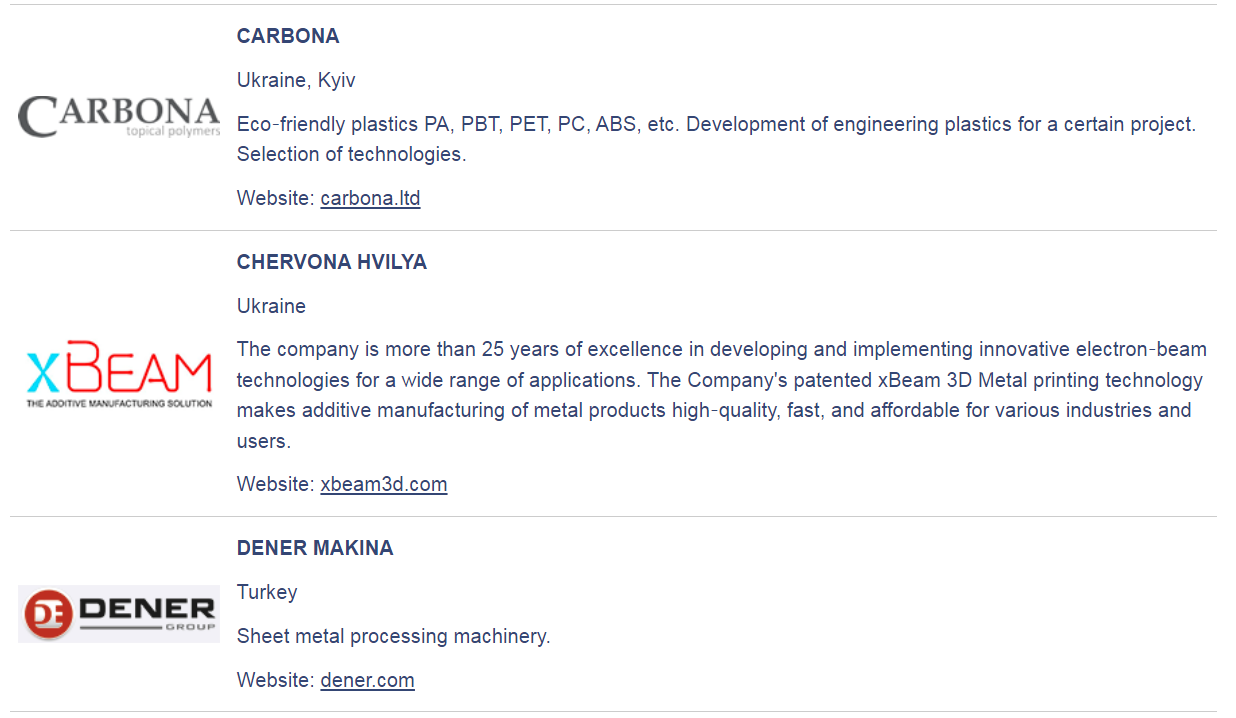
Task: Open the carbona.ltd website link
Action: point(370,198)
